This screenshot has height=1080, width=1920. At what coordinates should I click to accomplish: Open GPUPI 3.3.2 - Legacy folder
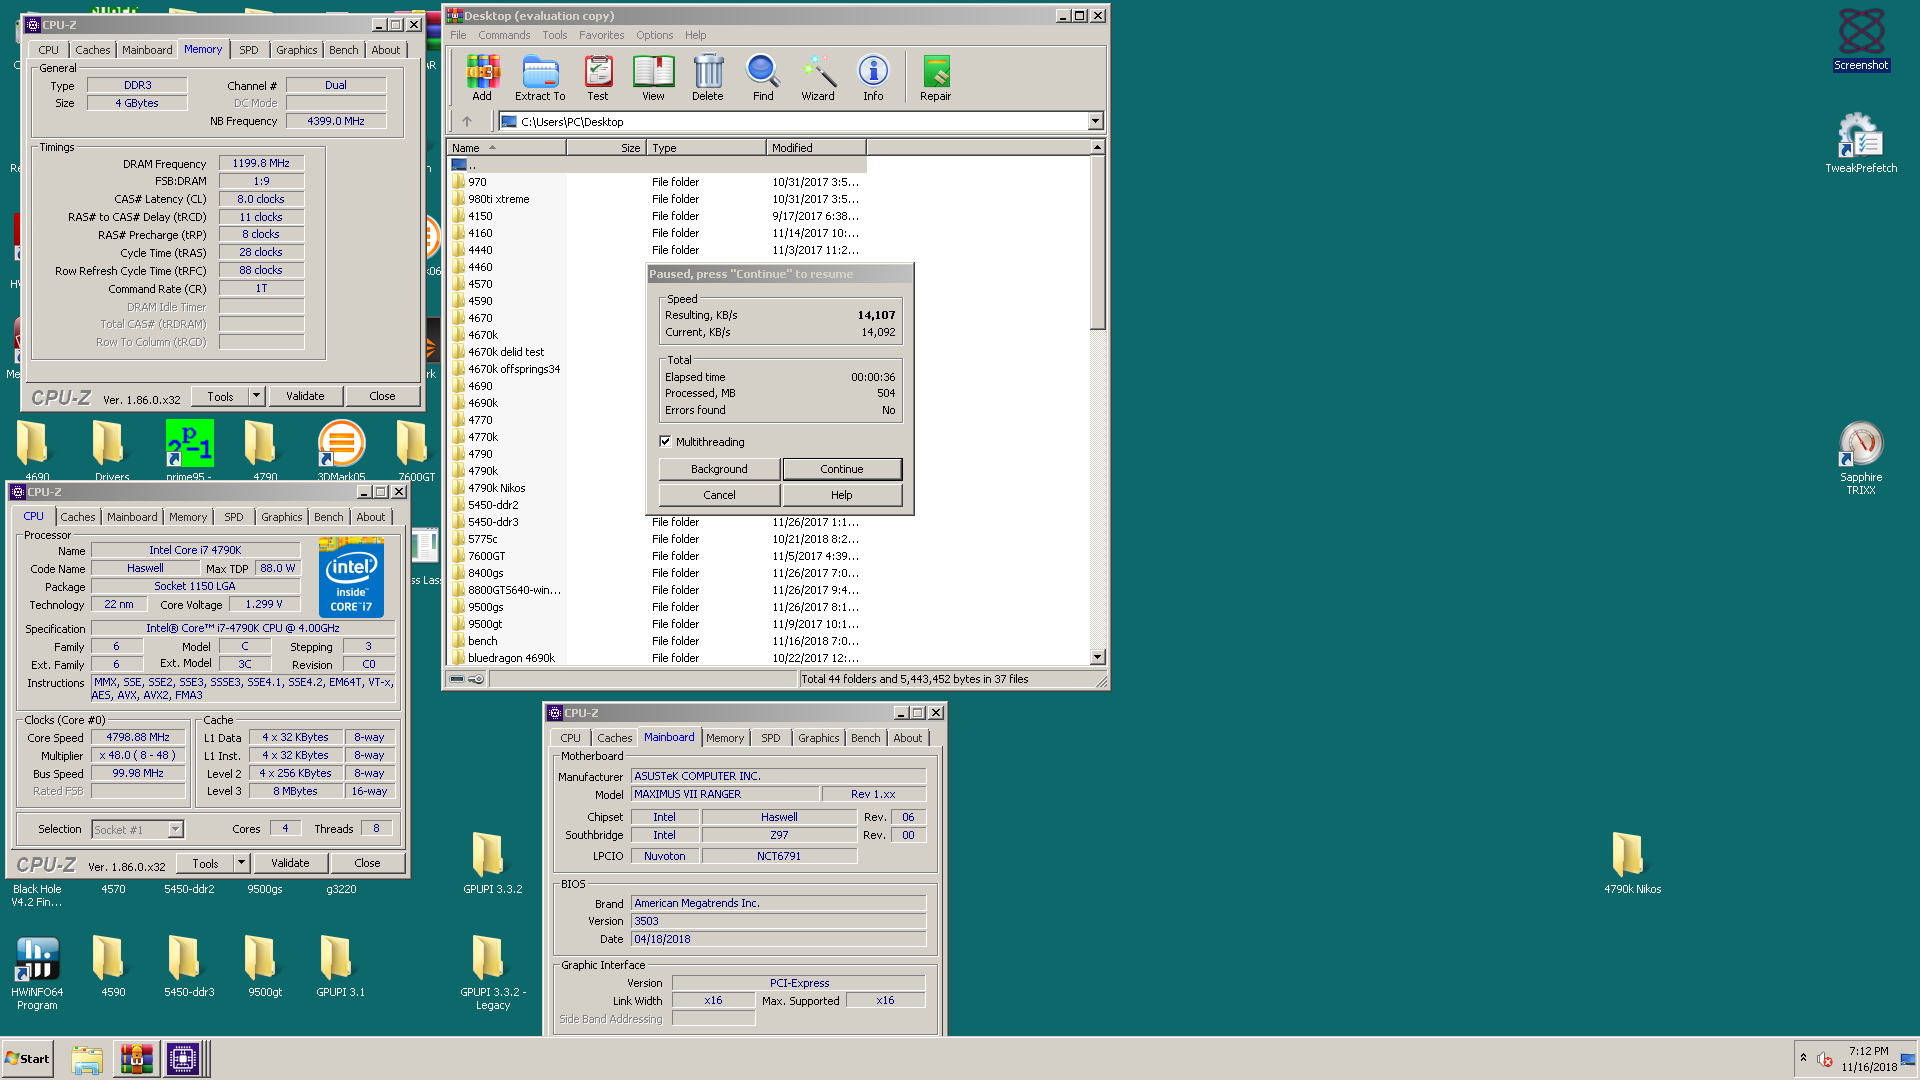(x=492, y=973)
